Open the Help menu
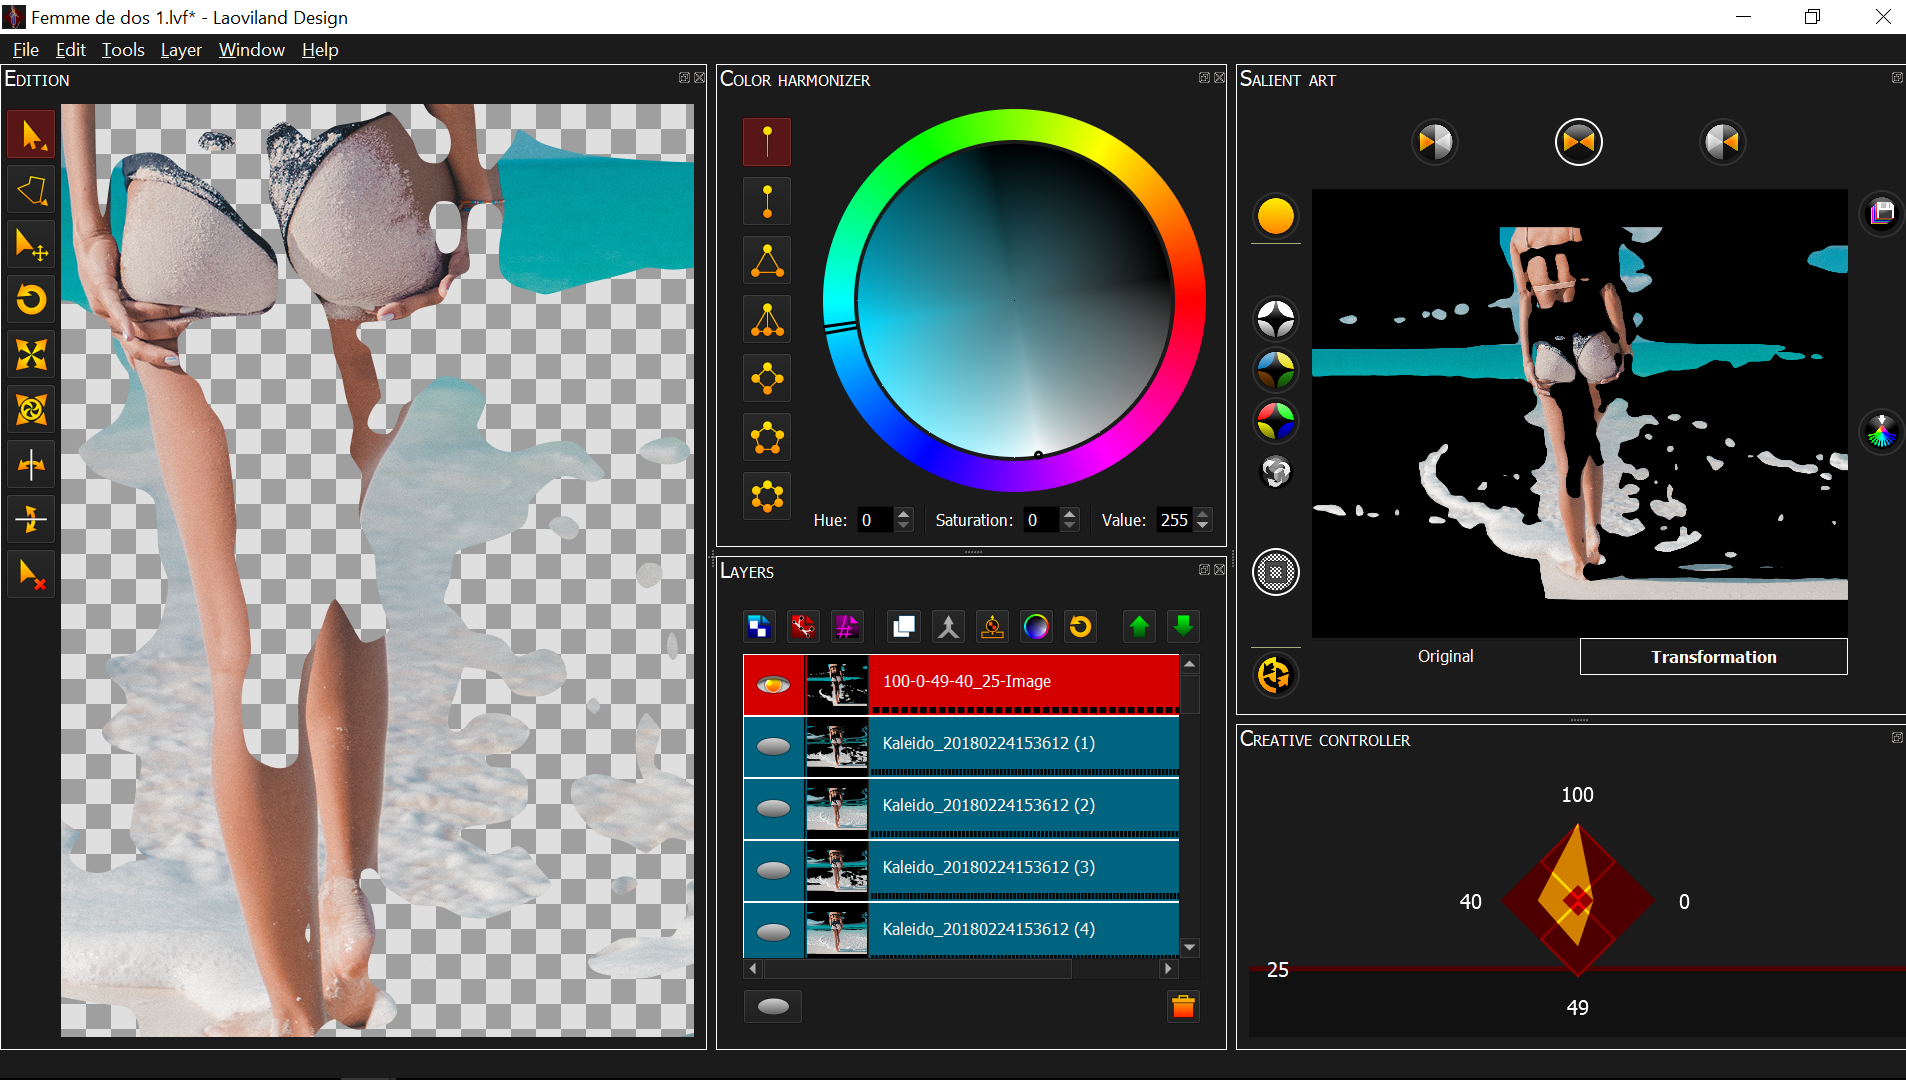 [320, 50]
